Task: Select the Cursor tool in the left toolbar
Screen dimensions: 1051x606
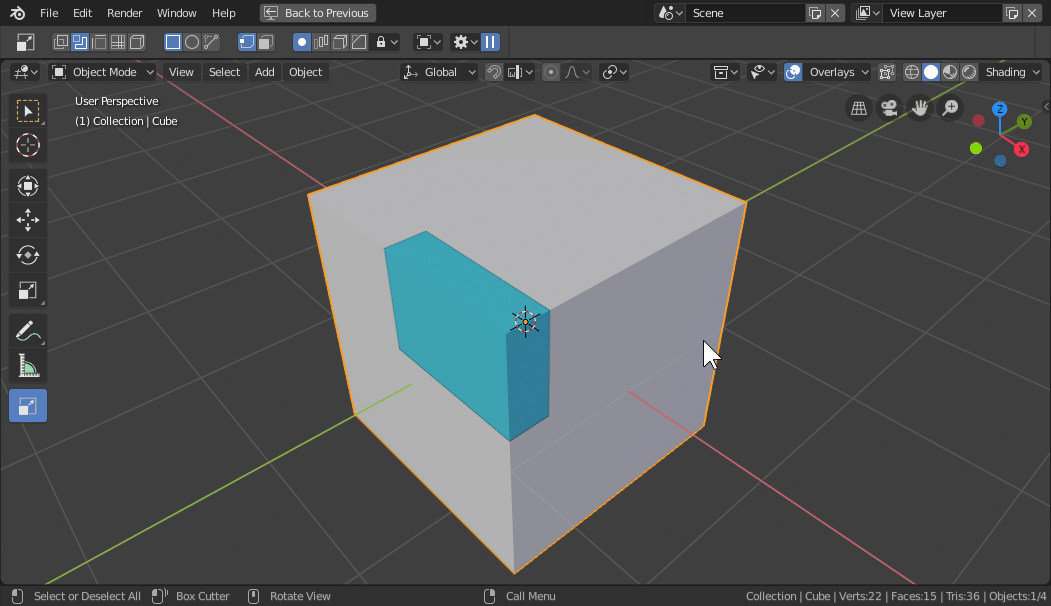Action: (x=28, y=145)
